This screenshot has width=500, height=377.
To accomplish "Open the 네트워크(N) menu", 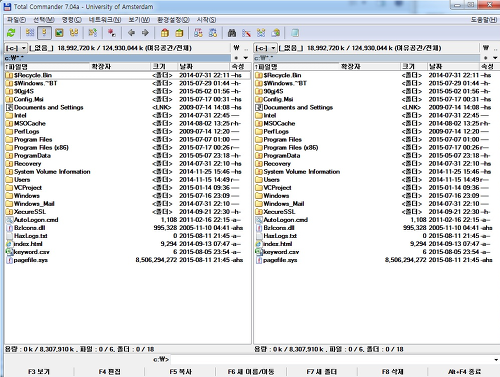I will [x=105, y=20].
